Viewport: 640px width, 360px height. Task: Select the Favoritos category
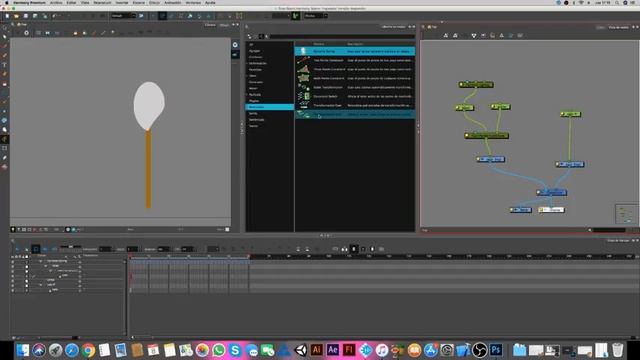tap(255, 70)
